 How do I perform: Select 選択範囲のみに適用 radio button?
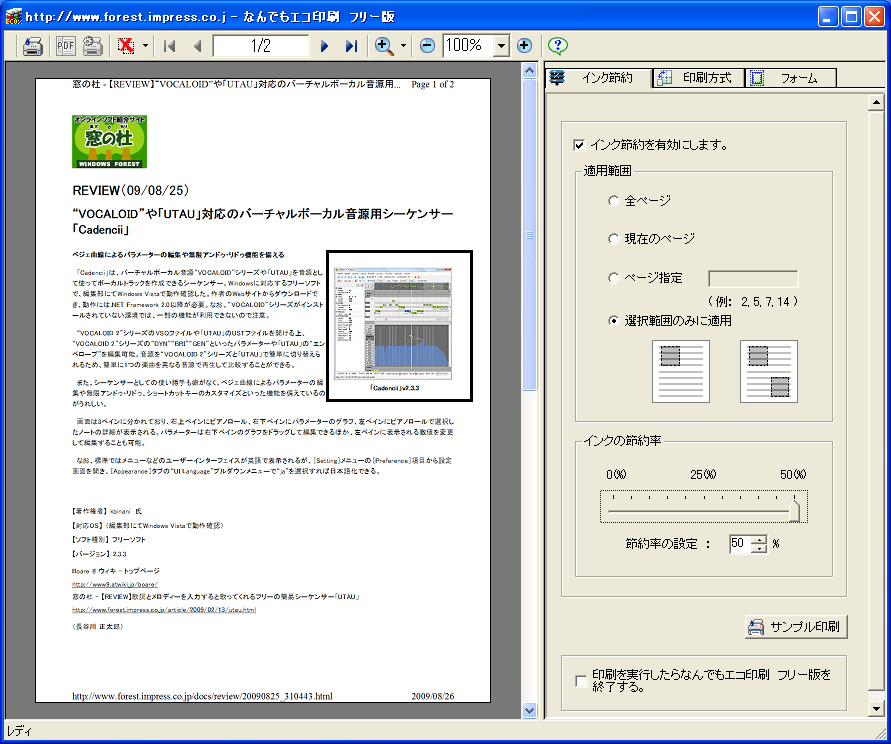[613, 321]
